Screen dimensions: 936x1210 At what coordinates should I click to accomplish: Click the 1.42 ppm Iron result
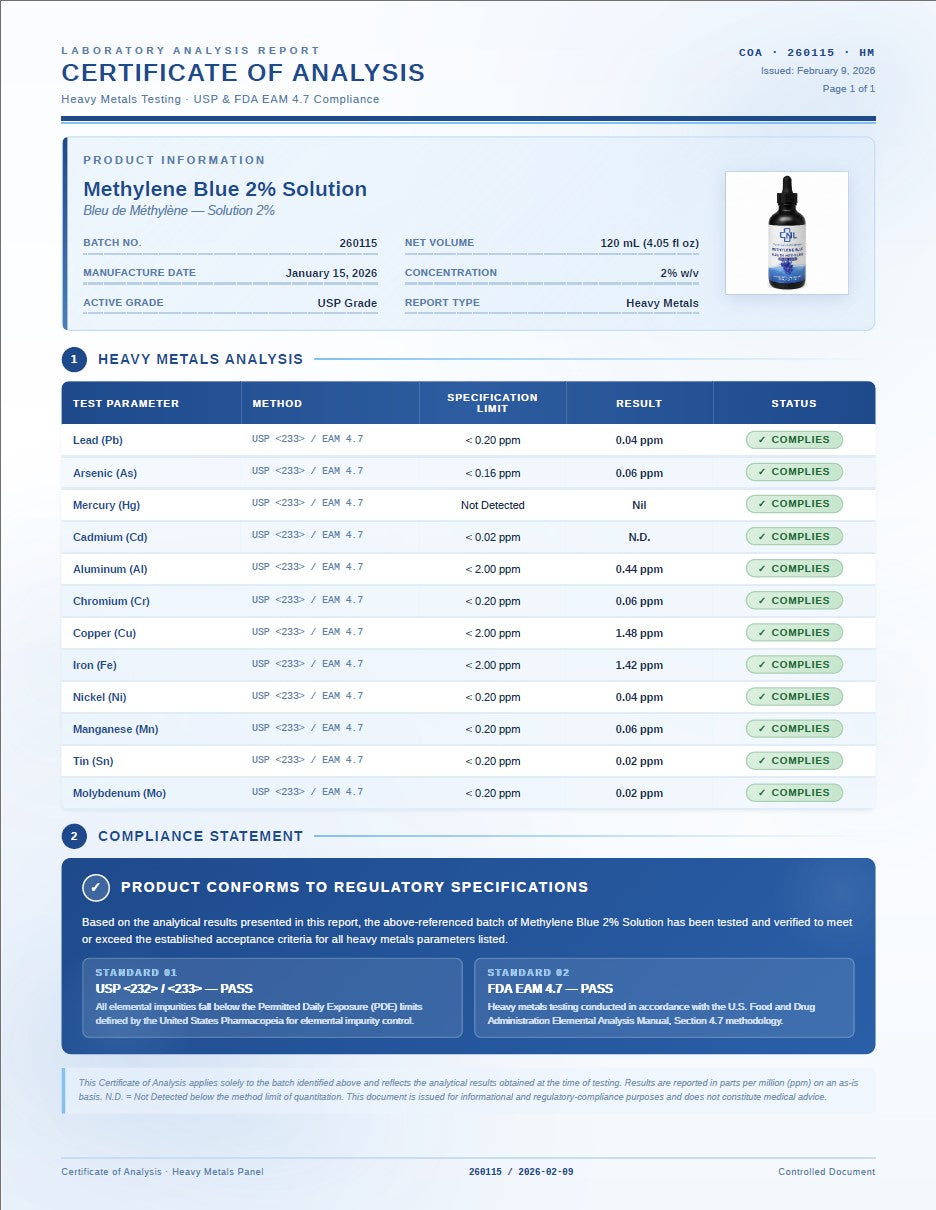(x=639, y=665)
